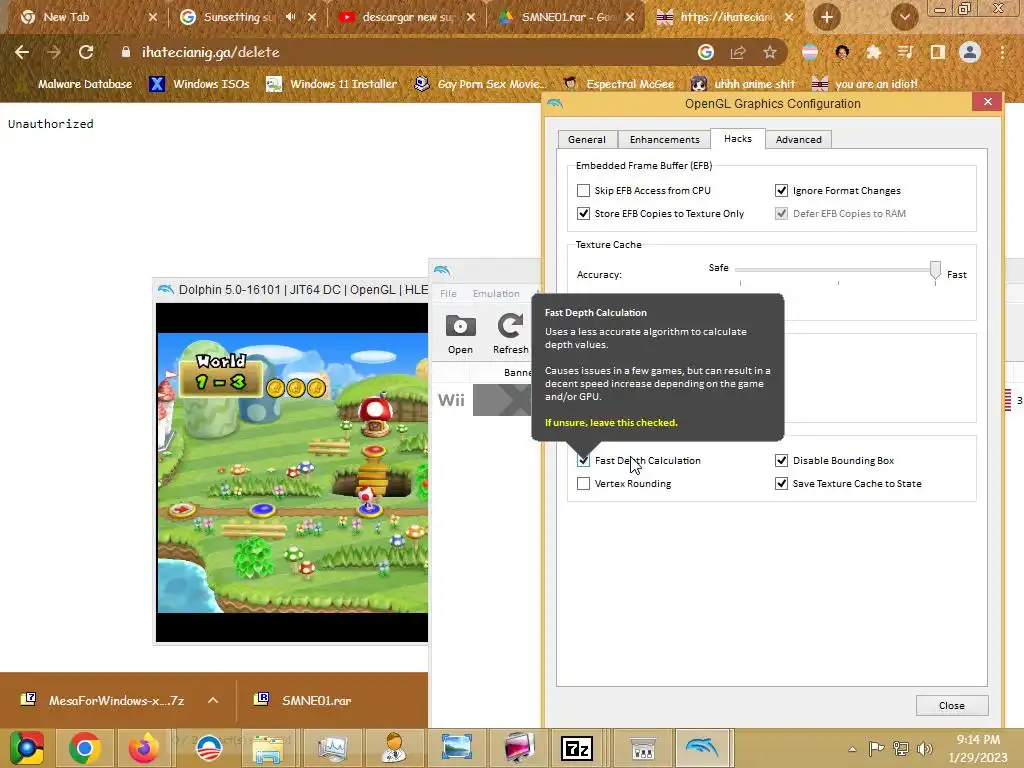Open the Chrome extensions puzzle icon
The image size is (1024, 768).
pos(873,52)
